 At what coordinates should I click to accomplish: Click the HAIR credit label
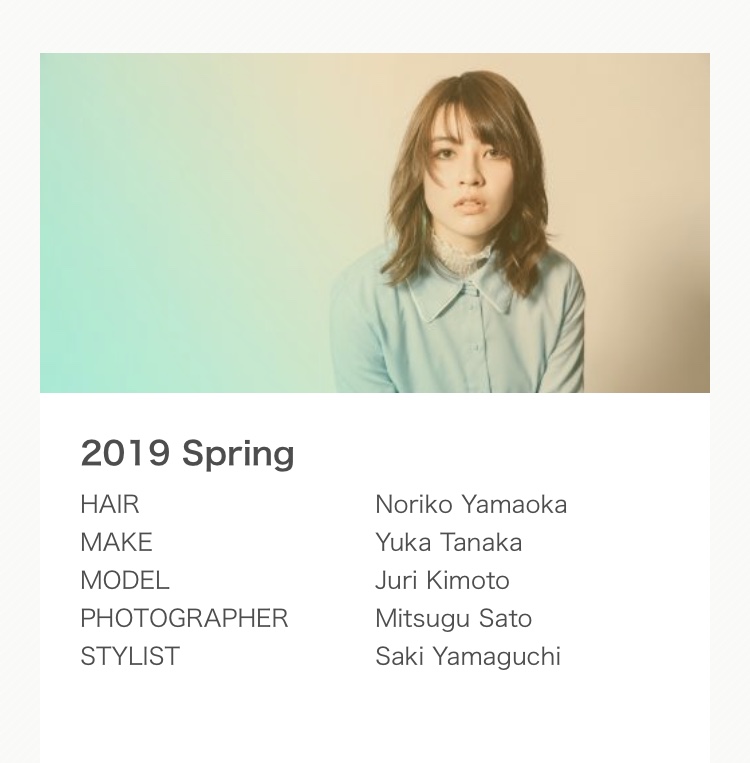110,504
